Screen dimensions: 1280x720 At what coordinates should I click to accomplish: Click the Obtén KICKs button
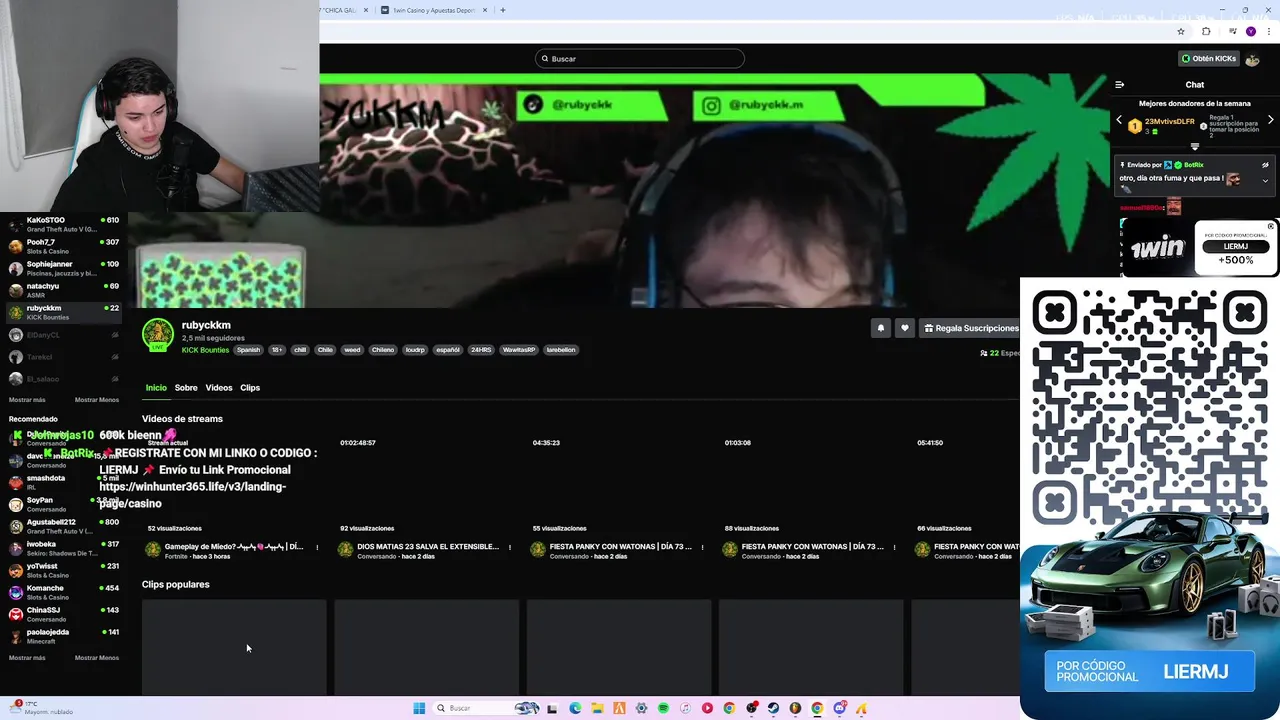click(1208, 59)
